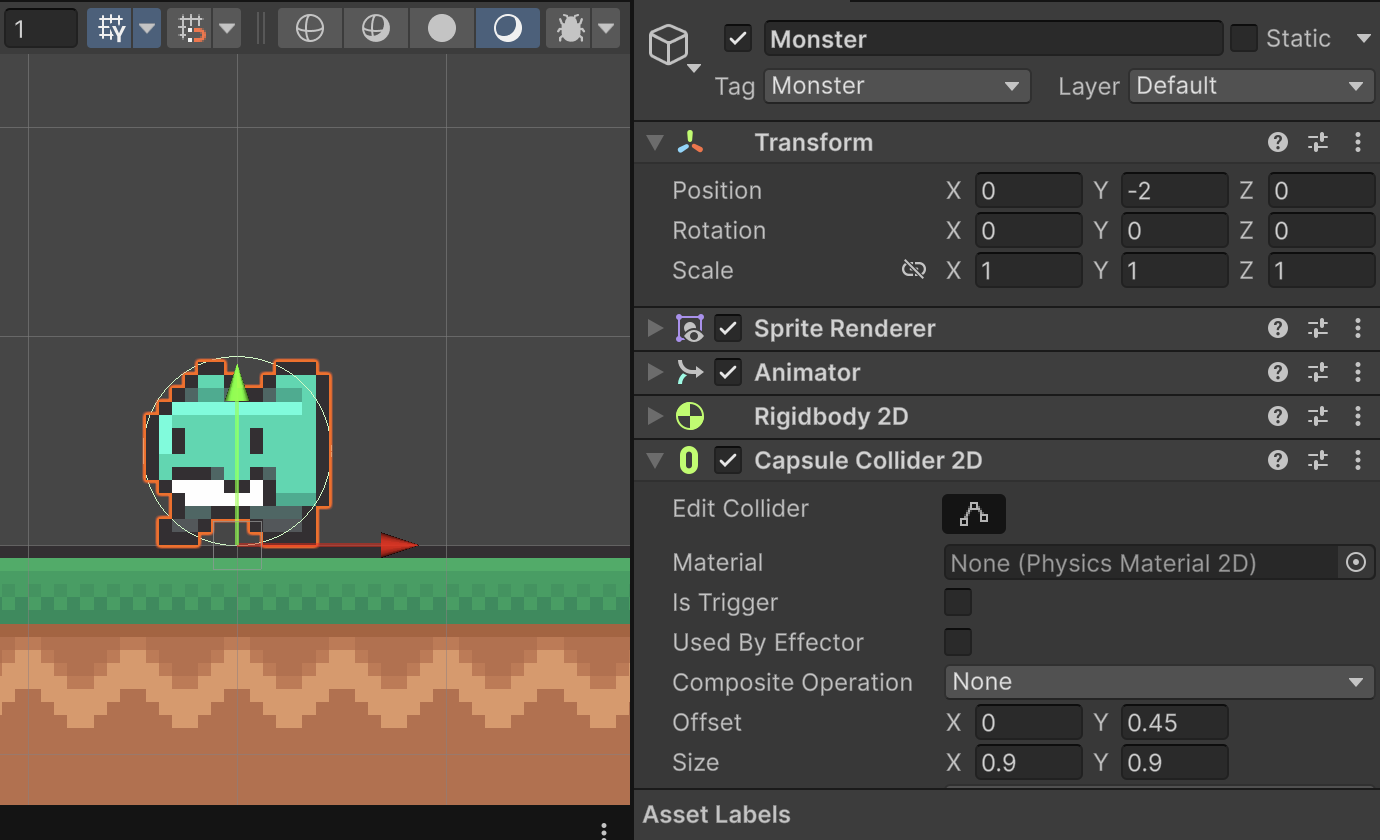Click the Rigidbody 2D component icon
Viewport: 1380px width, 840px height.
tap(690, 416)
